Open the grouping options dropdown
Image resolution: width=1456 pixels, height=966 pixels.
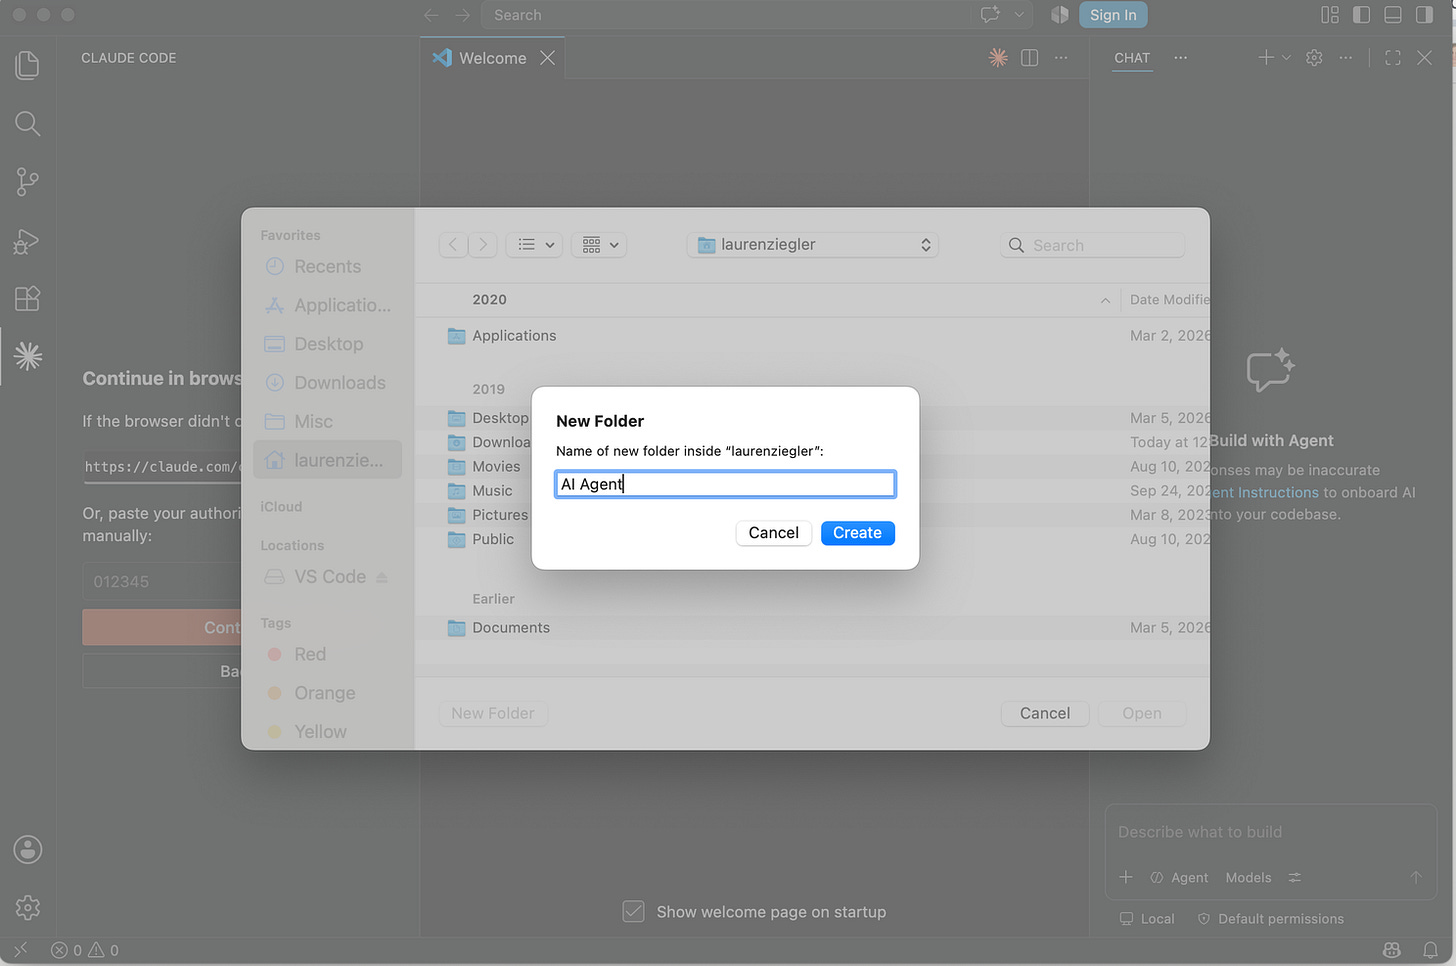599,245
